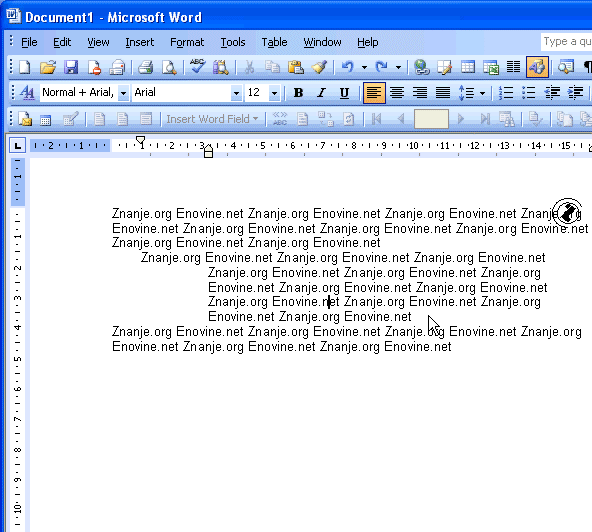592x532 pixels.
Task: Click the Insert Table icon
Action: pyautogui.click(x=468, y=68)
